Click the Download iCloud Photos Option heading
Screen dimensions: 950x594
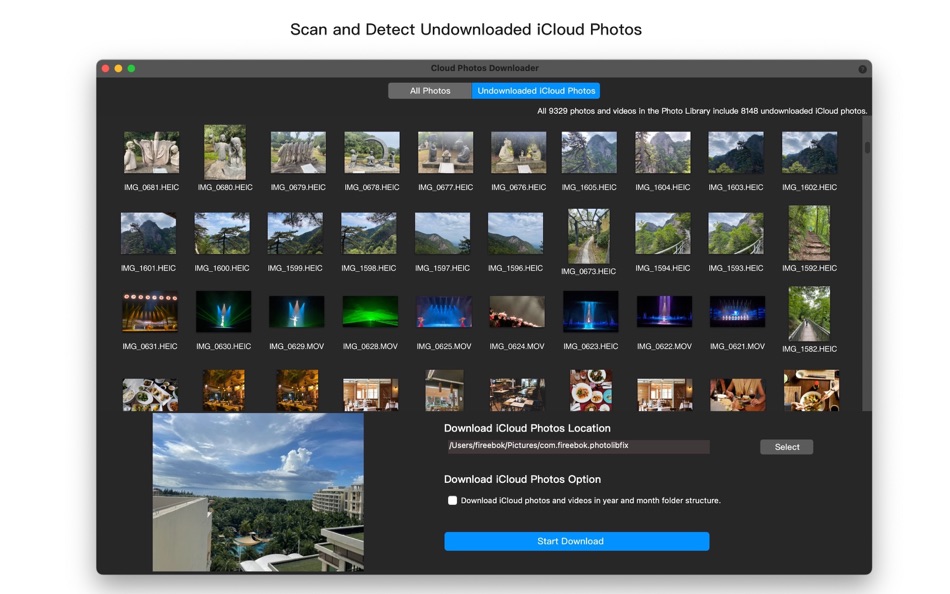[522, 479]
